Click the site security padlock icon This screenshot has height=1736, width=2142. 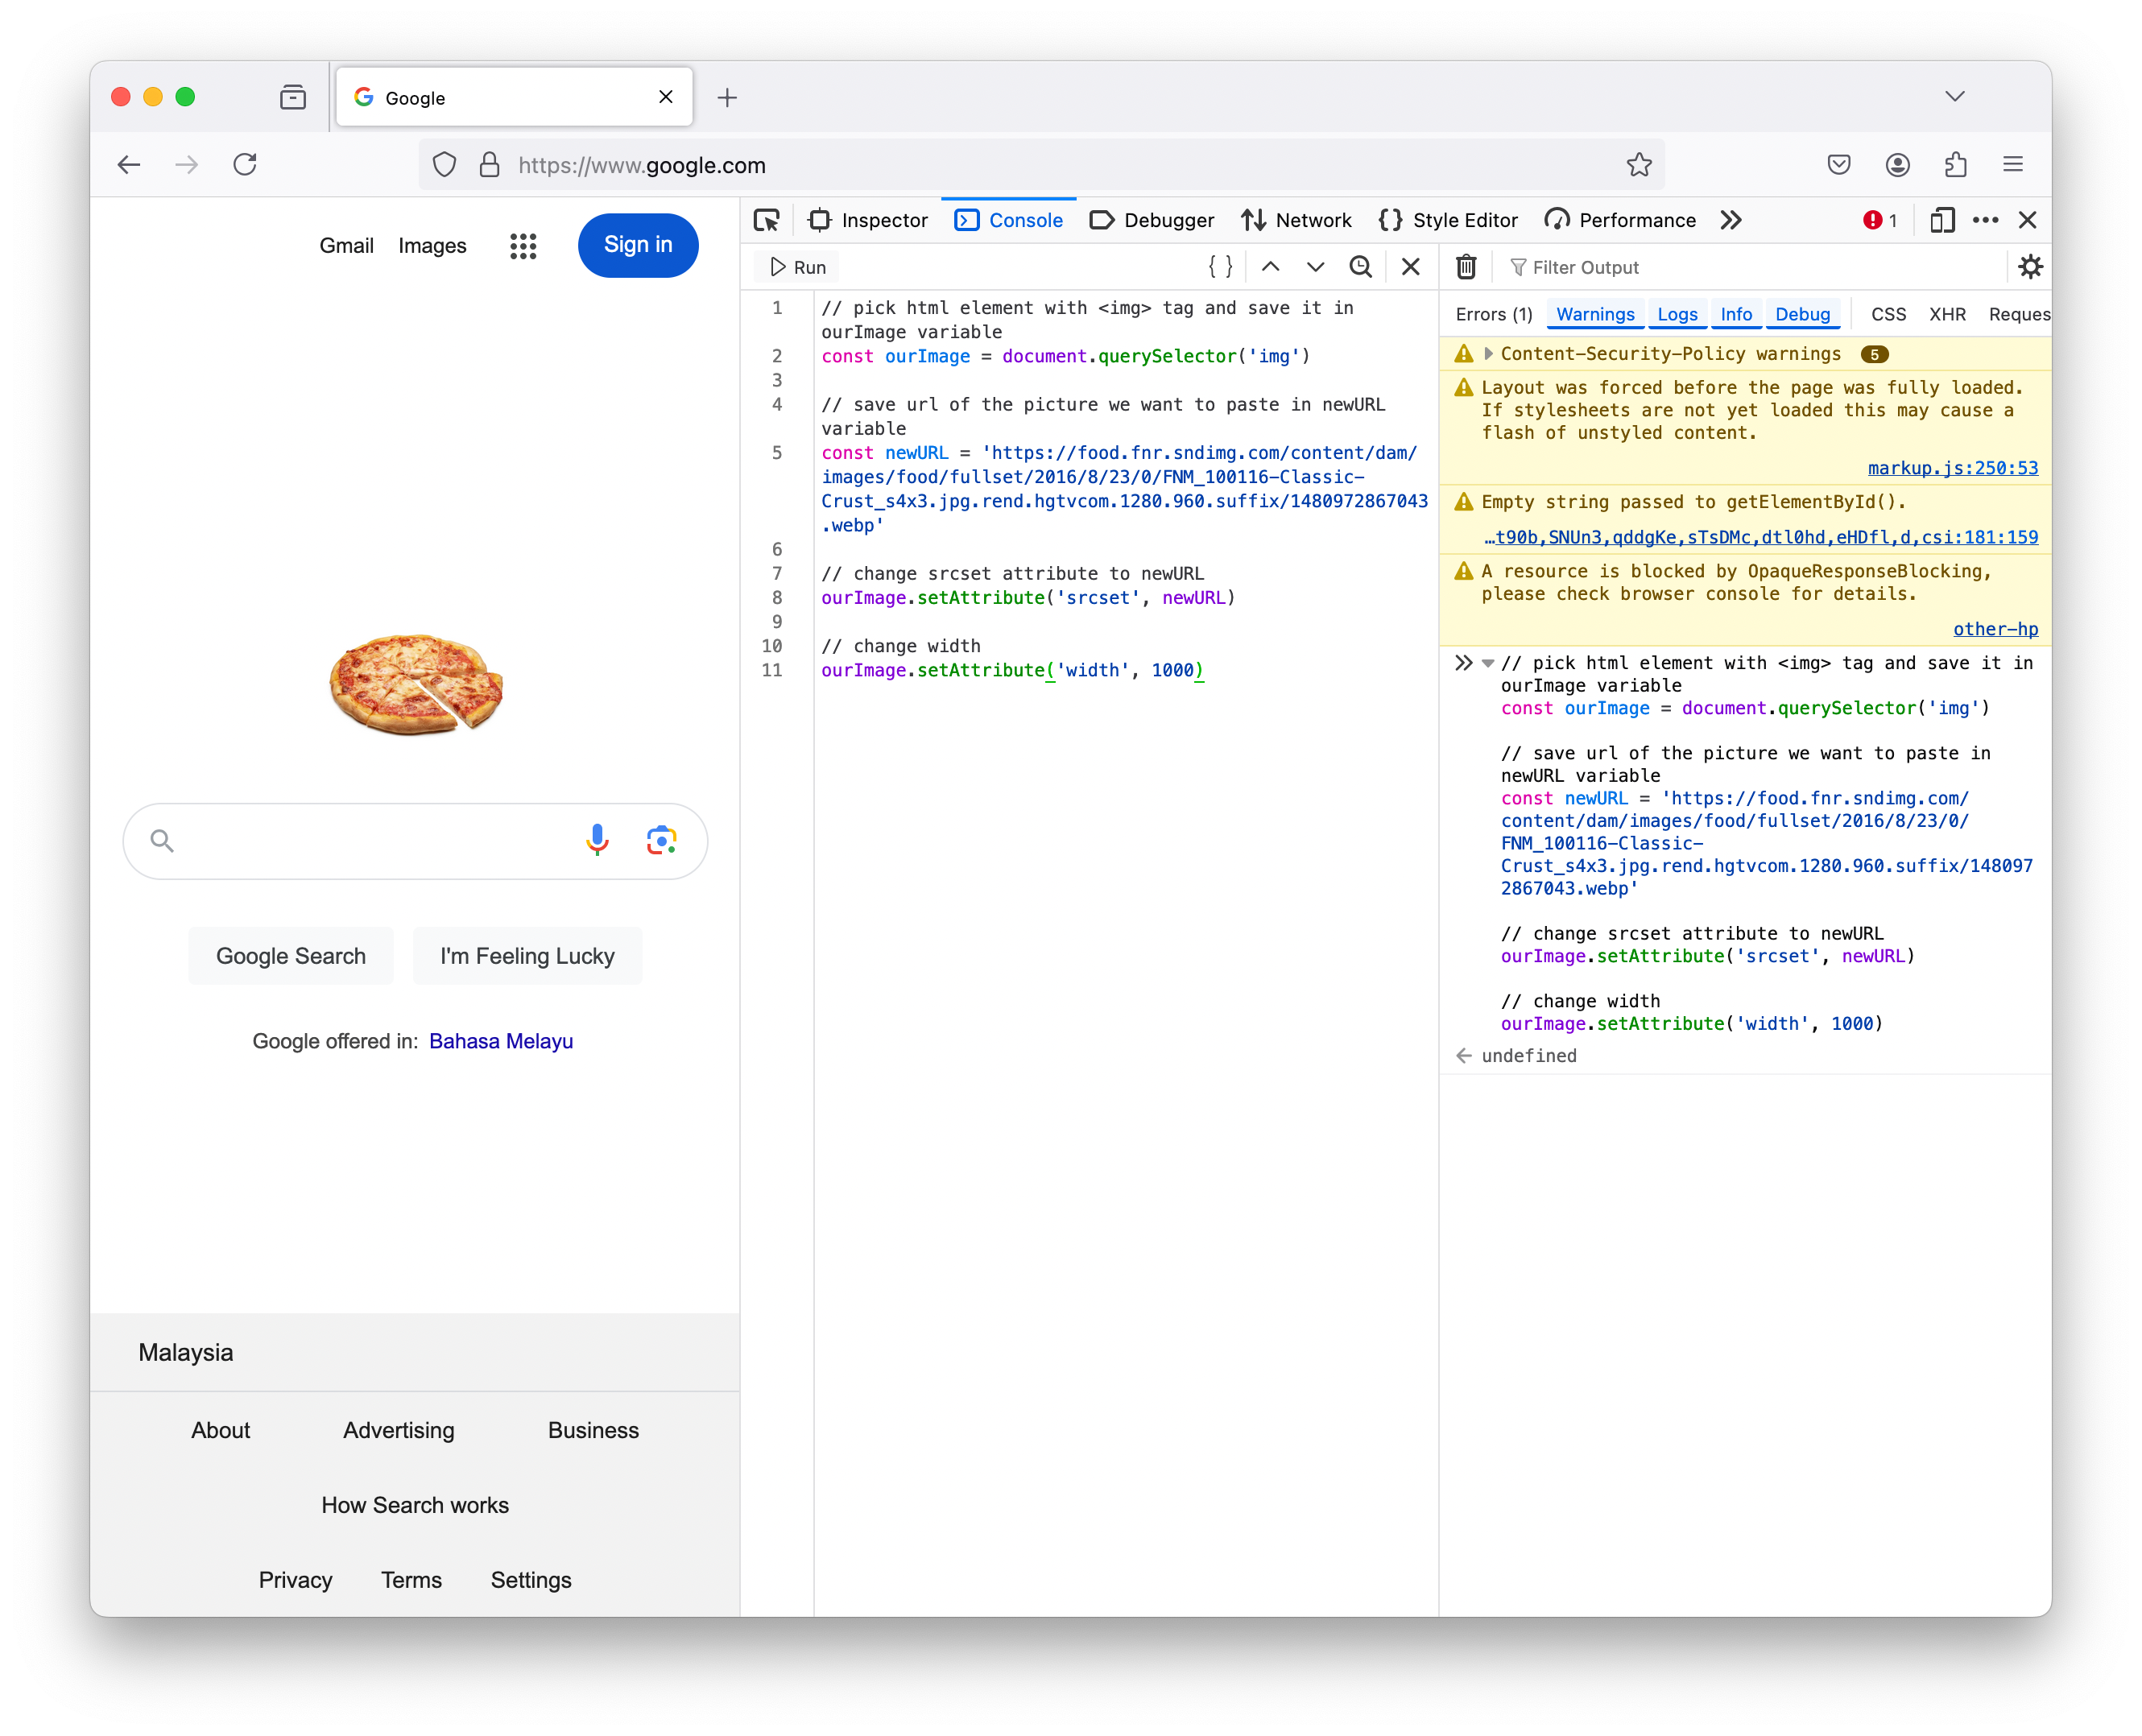(489, 165)
